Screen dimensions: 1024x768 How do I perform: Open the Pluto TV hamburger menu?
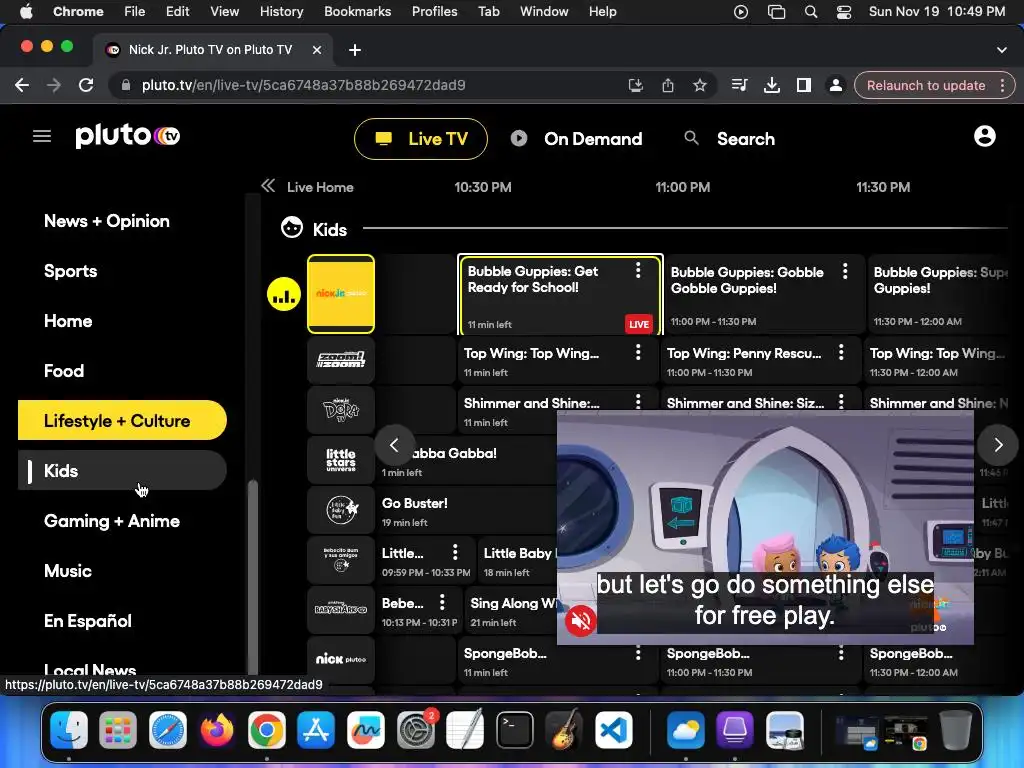pyautogui.click(x=42, y=136)
